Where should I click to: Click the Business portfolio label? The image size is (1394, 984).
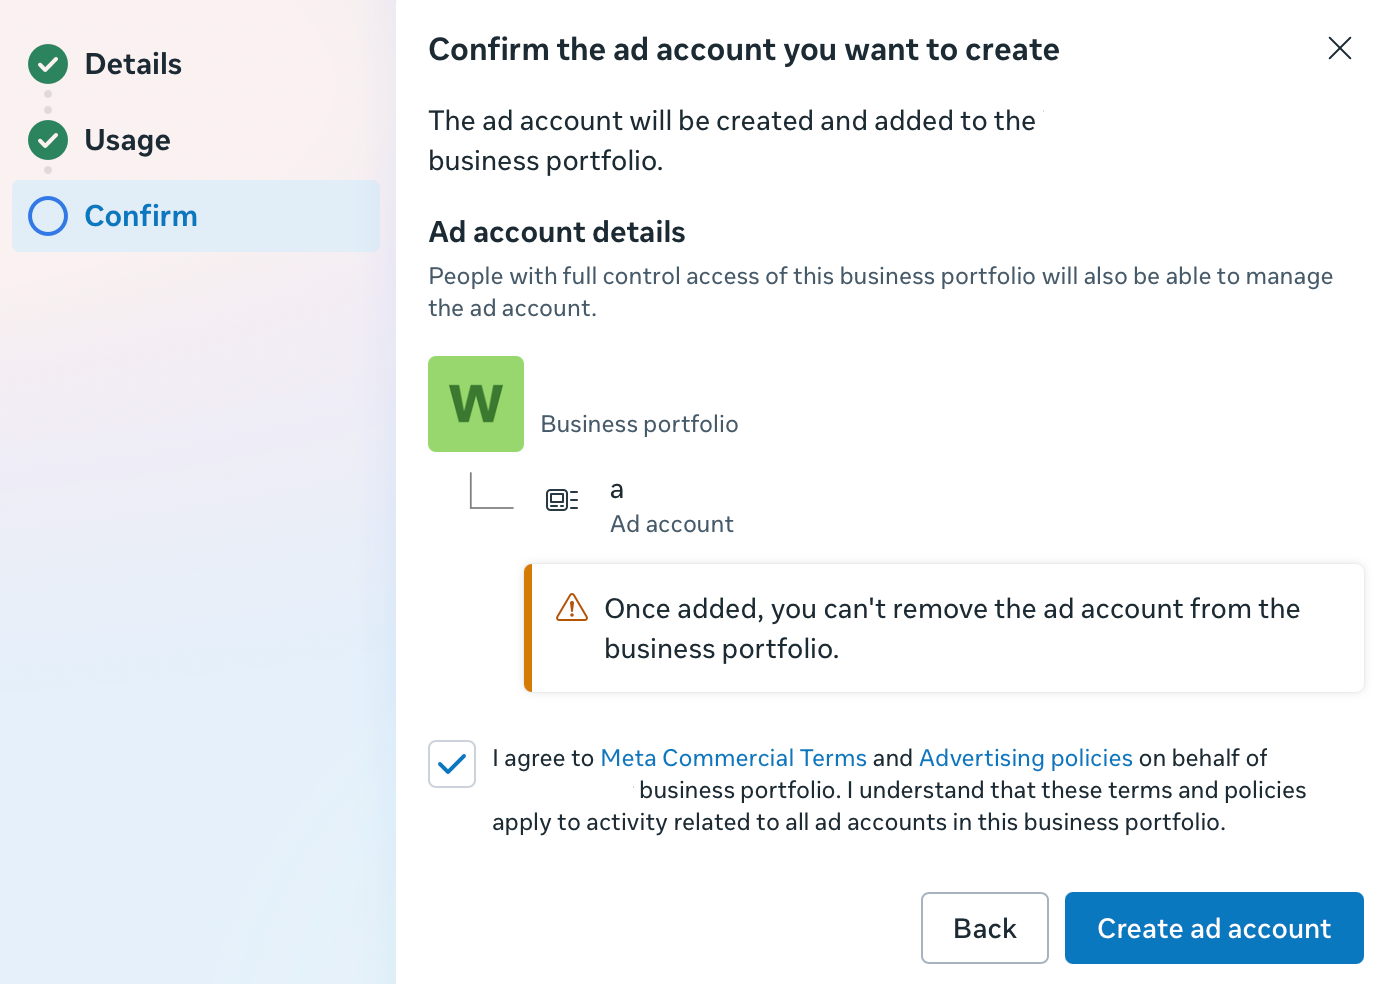point(639,424)
